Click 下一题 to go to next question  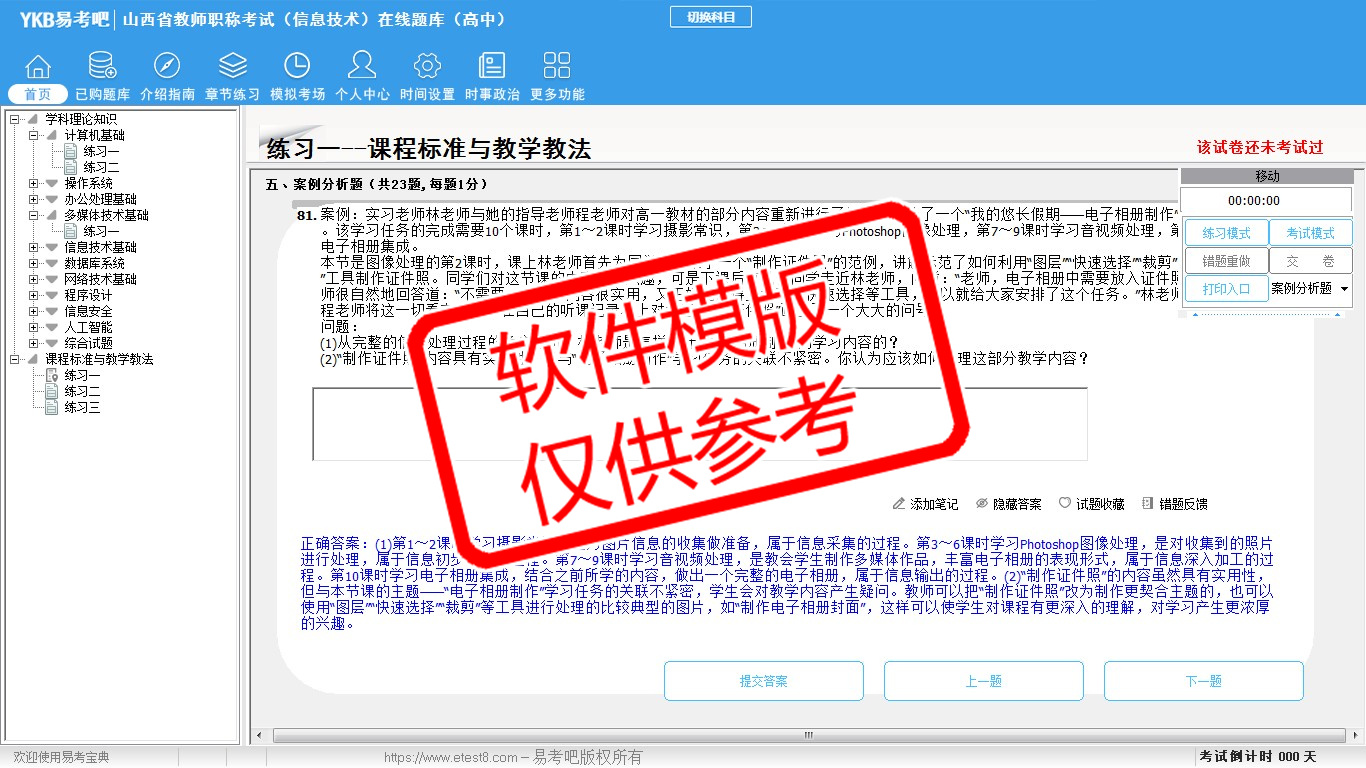pyautogui.click(x=1203, y=681)
